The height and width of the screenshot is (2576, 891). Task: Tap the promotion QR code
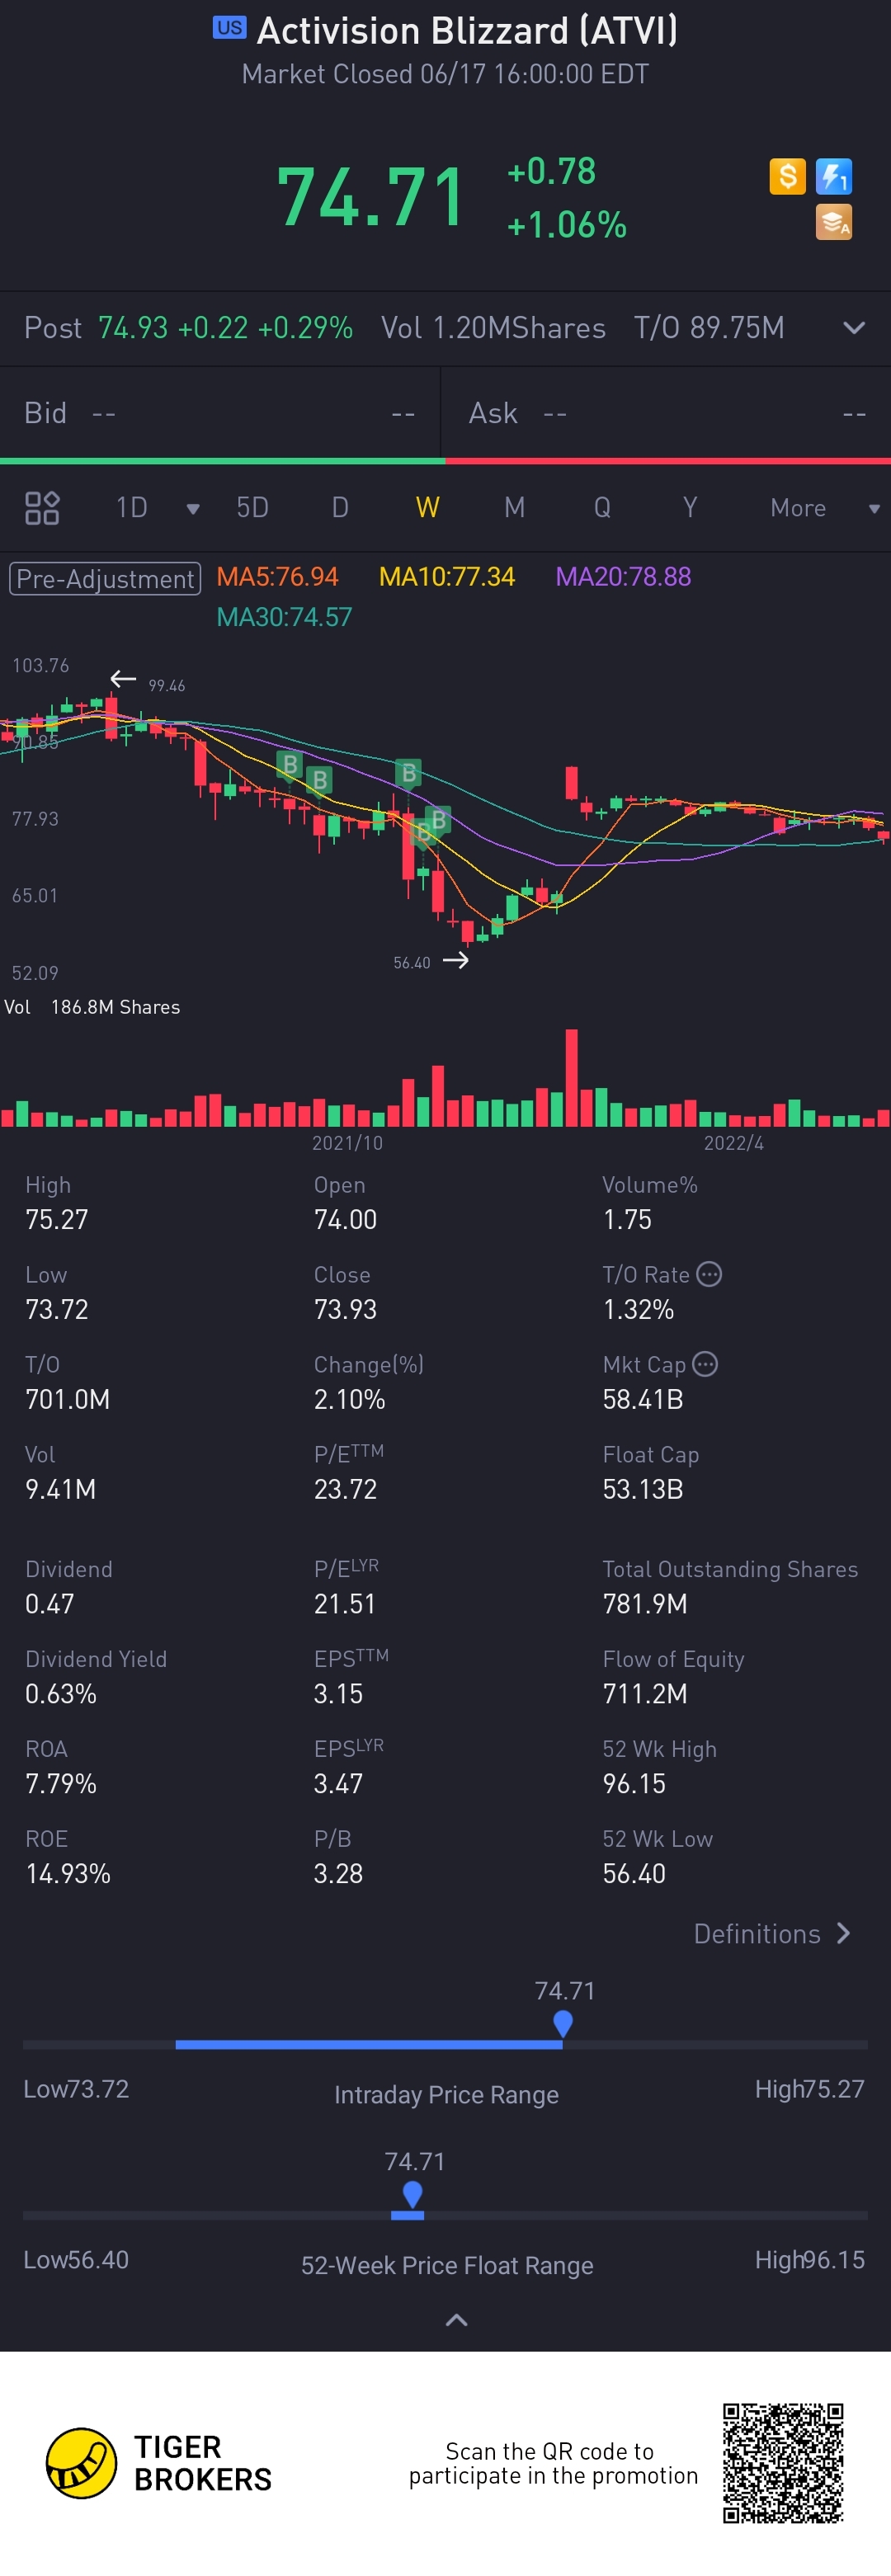(783, 2462)
